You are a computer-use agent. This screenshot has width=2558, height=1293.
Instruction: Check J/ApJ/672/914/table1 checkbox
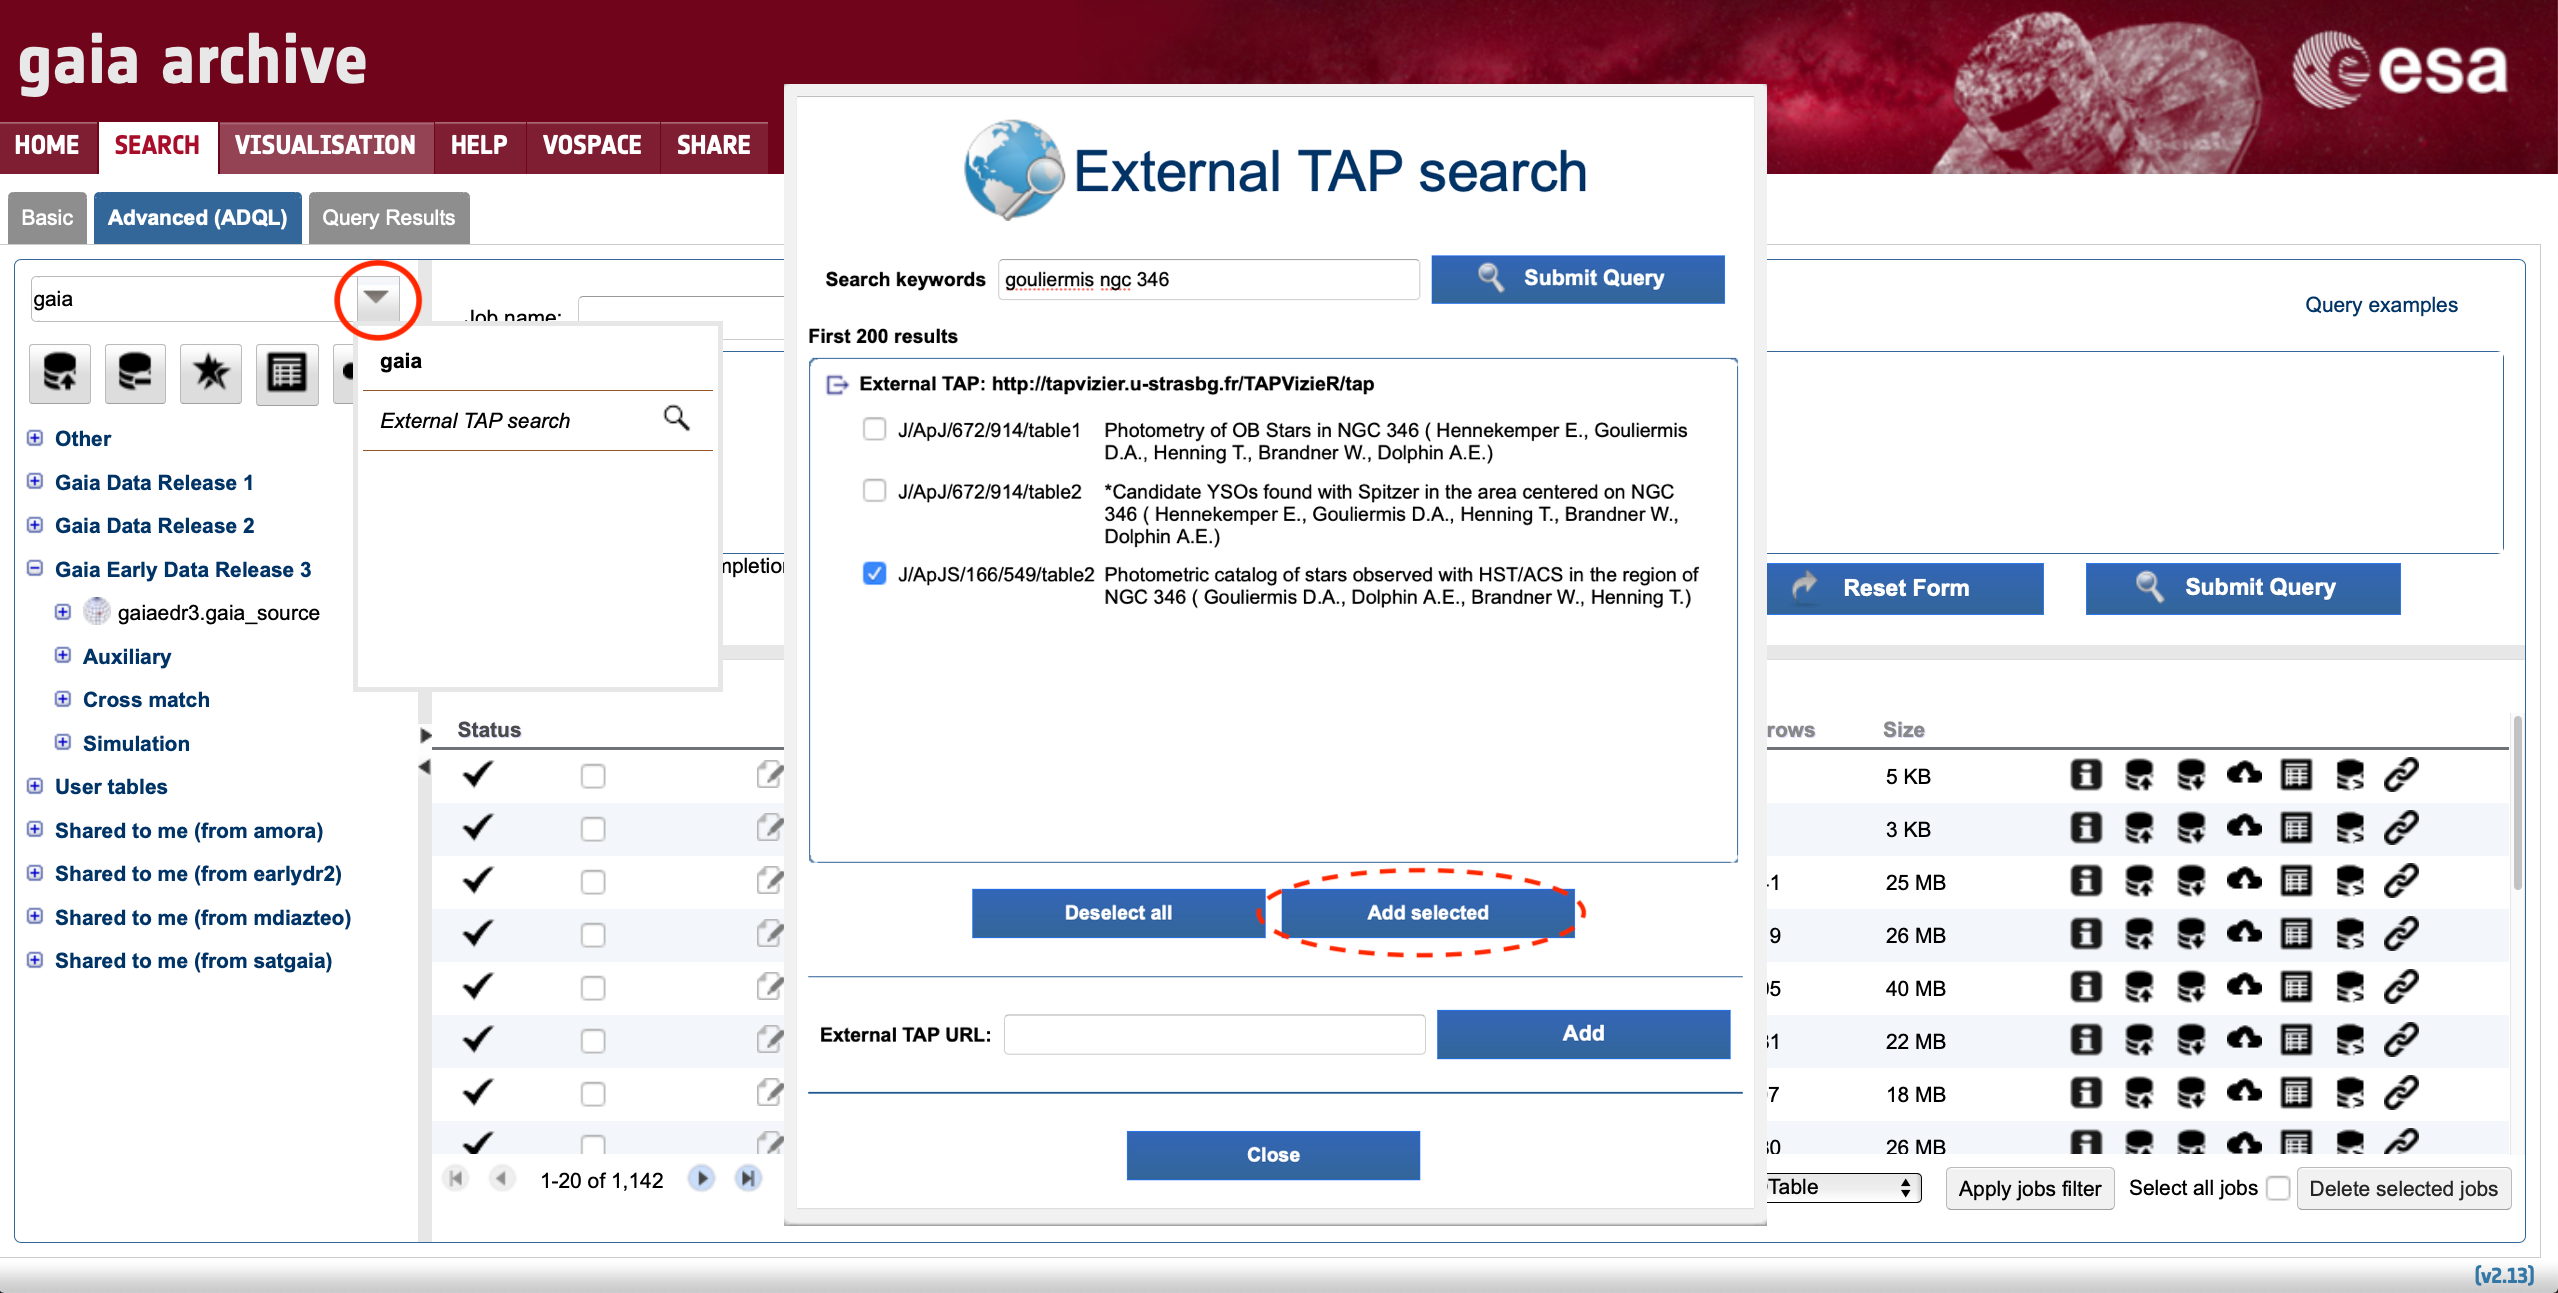(875, 430)
